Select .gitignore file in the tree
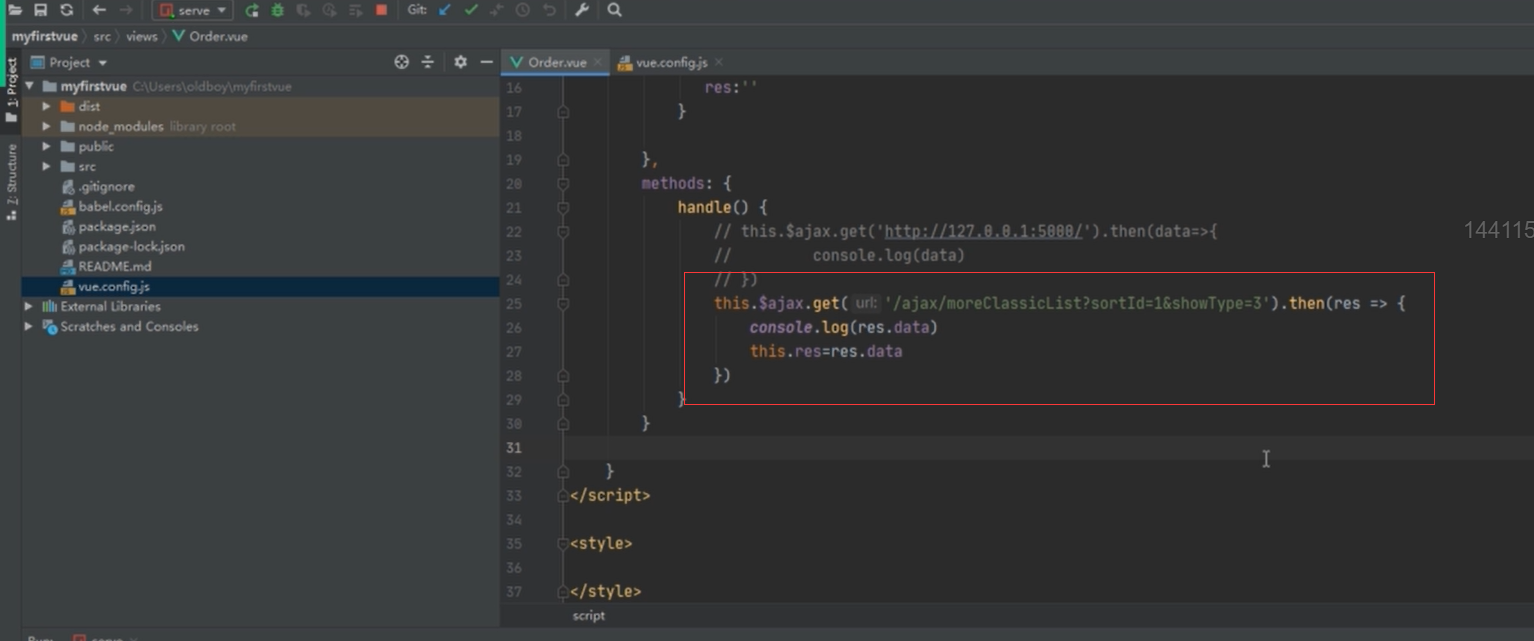Image resolution: width=1534 pixels, height=641 pixels. 260,186
